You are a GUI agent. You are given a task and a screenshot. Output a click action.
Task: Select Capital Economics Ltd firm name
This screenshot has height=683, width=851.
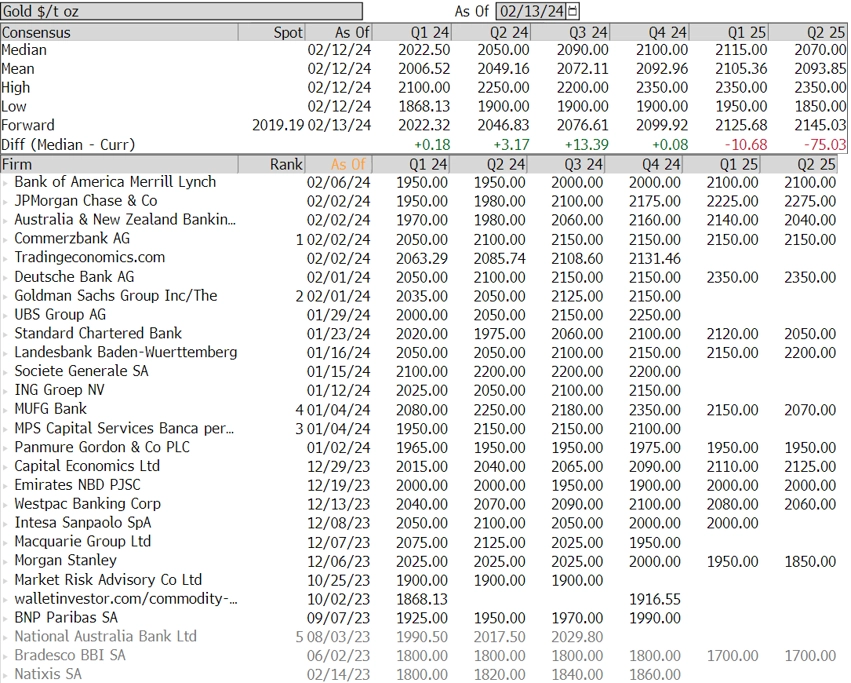(87, 466)
